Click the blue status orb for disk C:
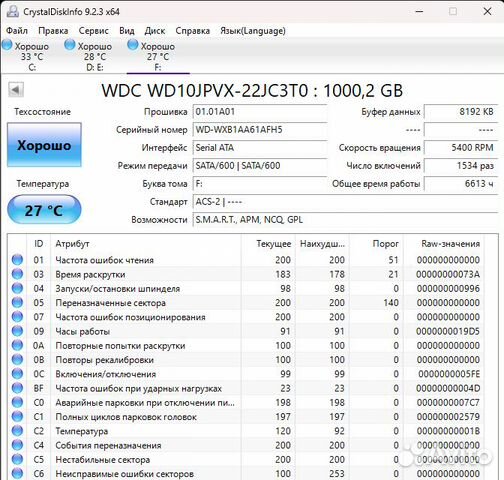 click(x=7, y=45)
